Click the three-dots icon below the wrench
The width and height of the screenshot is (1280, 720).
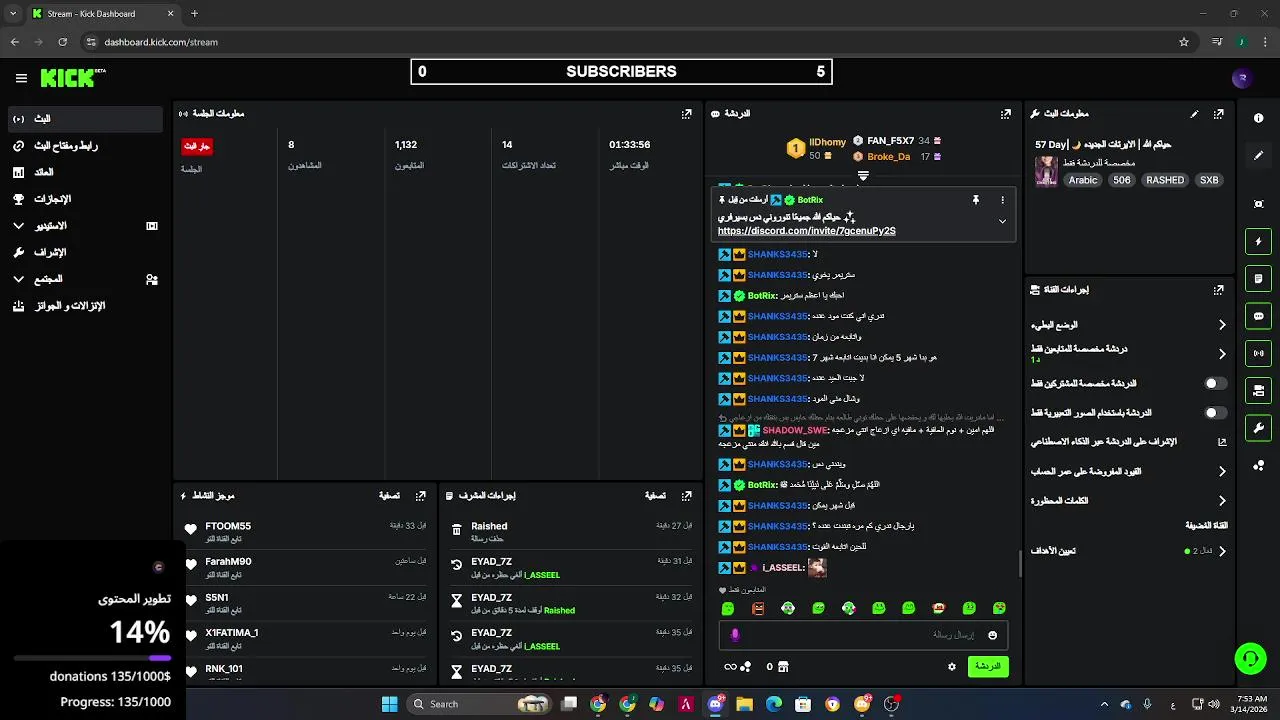[x=1259, y=465]
